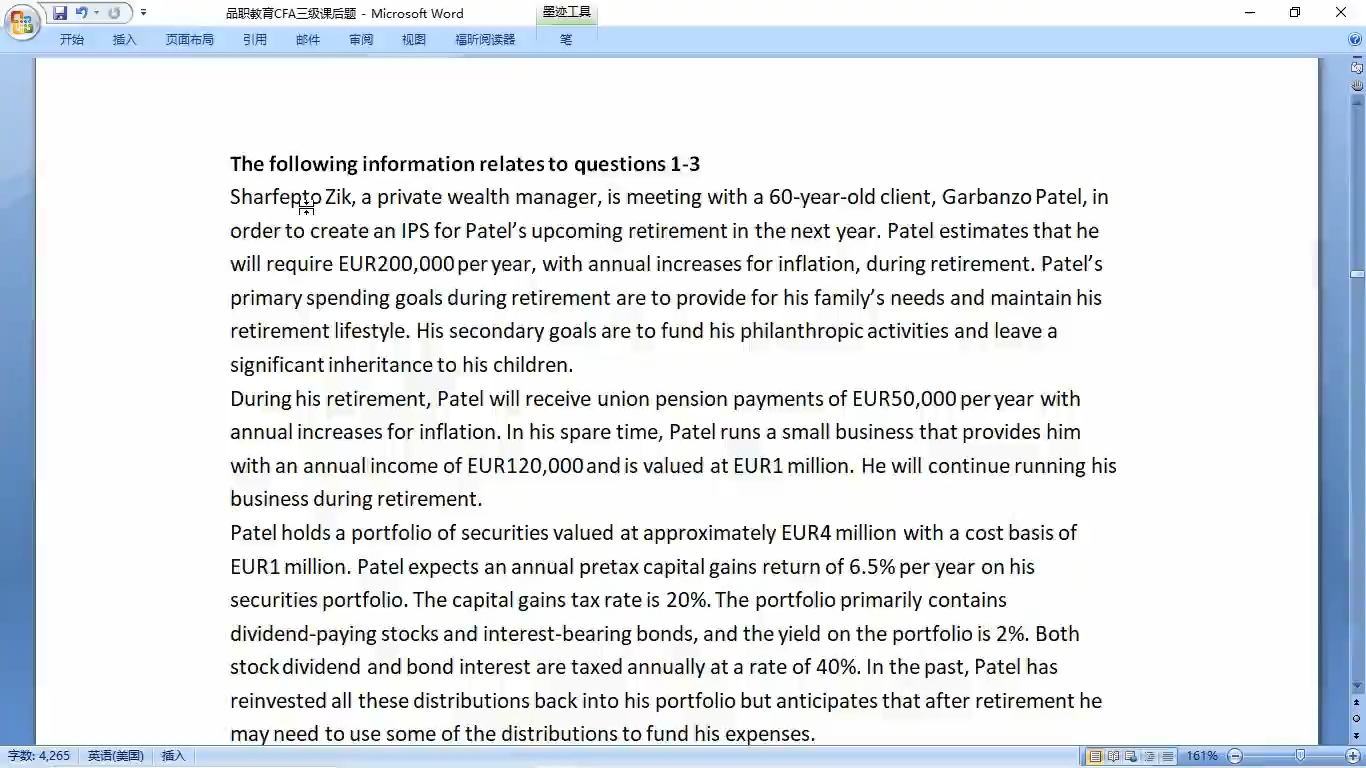Zoom in with the plus button
1366x768 pixels.
coord(1353,756)
